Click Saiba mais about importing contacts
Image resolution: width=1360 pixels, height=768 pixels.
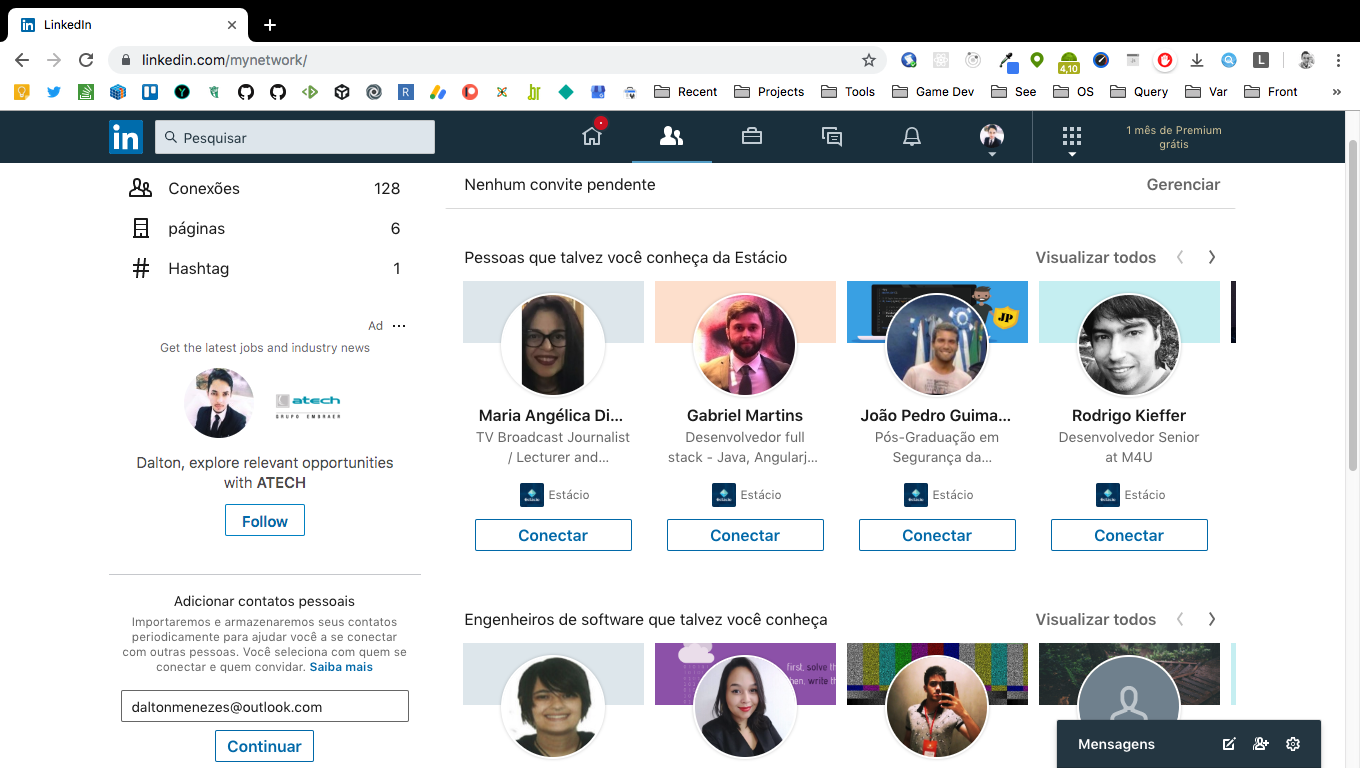341,666
